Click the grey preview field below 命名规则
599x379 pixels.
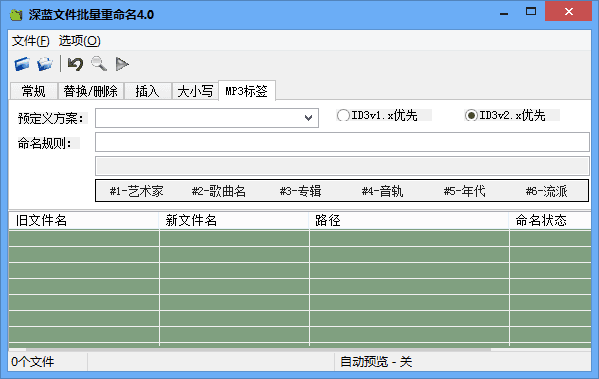pos(342,166)
